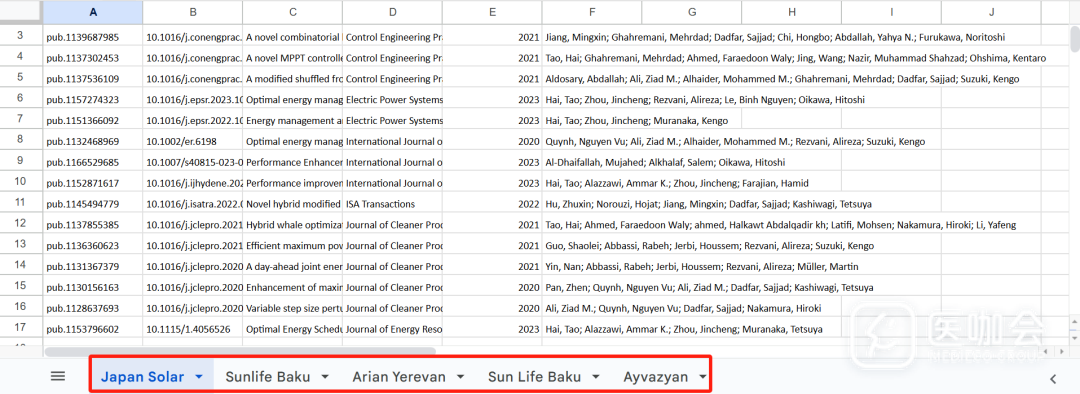Switch to the Sunlife Baku sheet tab

pos(267,377)
